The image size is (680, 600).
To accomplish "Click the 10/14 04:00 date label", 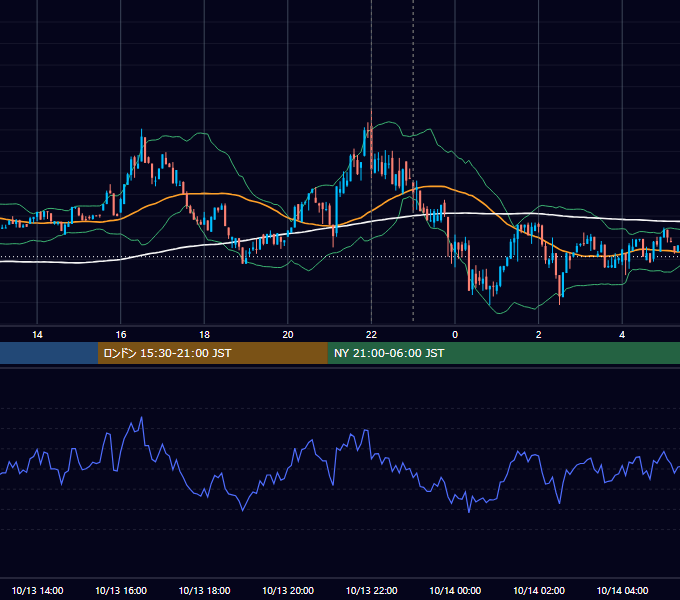I will 622,590.
